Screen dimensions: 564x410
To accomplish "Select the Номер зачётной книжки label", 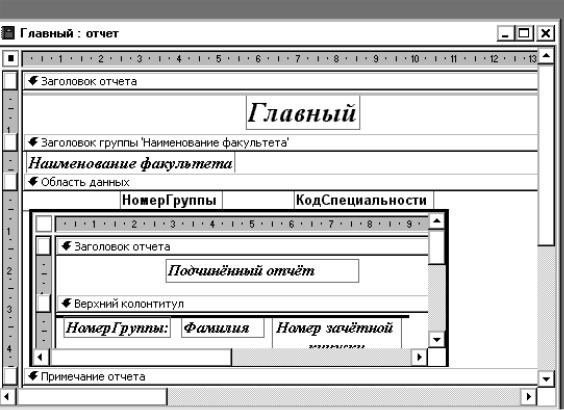I will [337, 333].
